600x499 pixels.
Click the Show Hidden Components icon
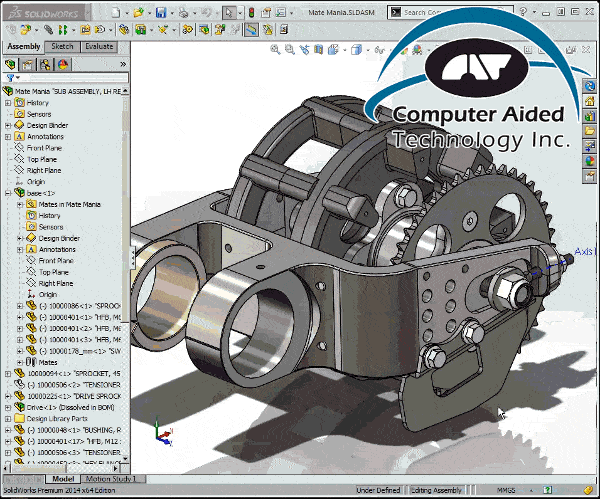pyautogui.click(x=123, y=29)
